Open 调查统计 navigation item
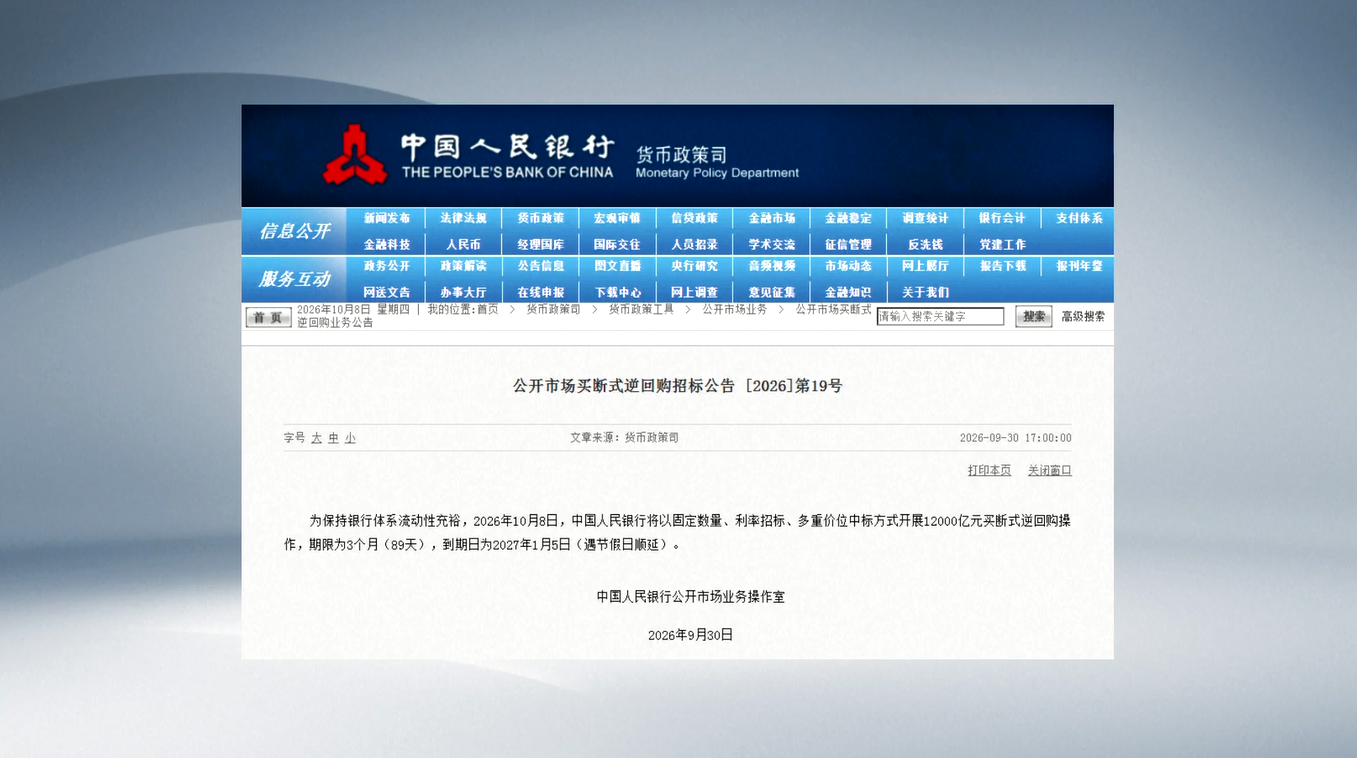This screenshot has width=1357, height=758. click(926, 218)
